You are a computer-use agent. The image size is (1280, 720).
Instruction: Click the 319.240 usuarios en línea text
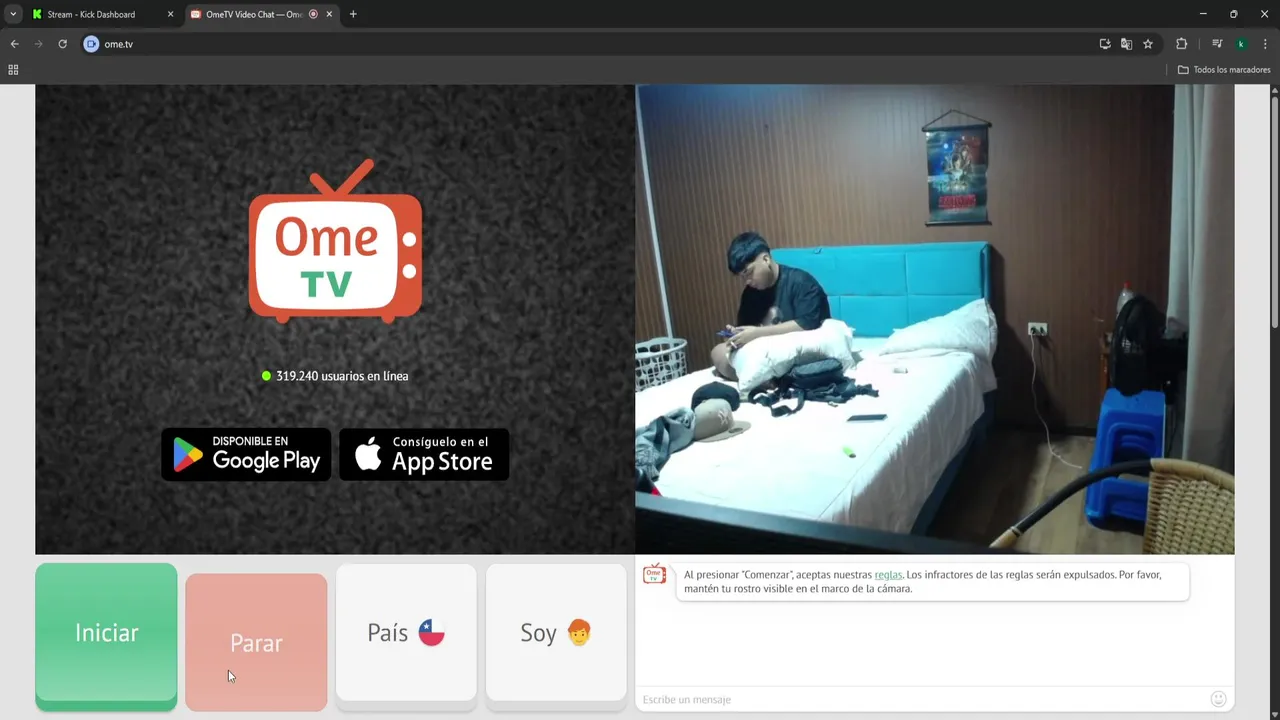pyautogui.click(x=342, y=376)
